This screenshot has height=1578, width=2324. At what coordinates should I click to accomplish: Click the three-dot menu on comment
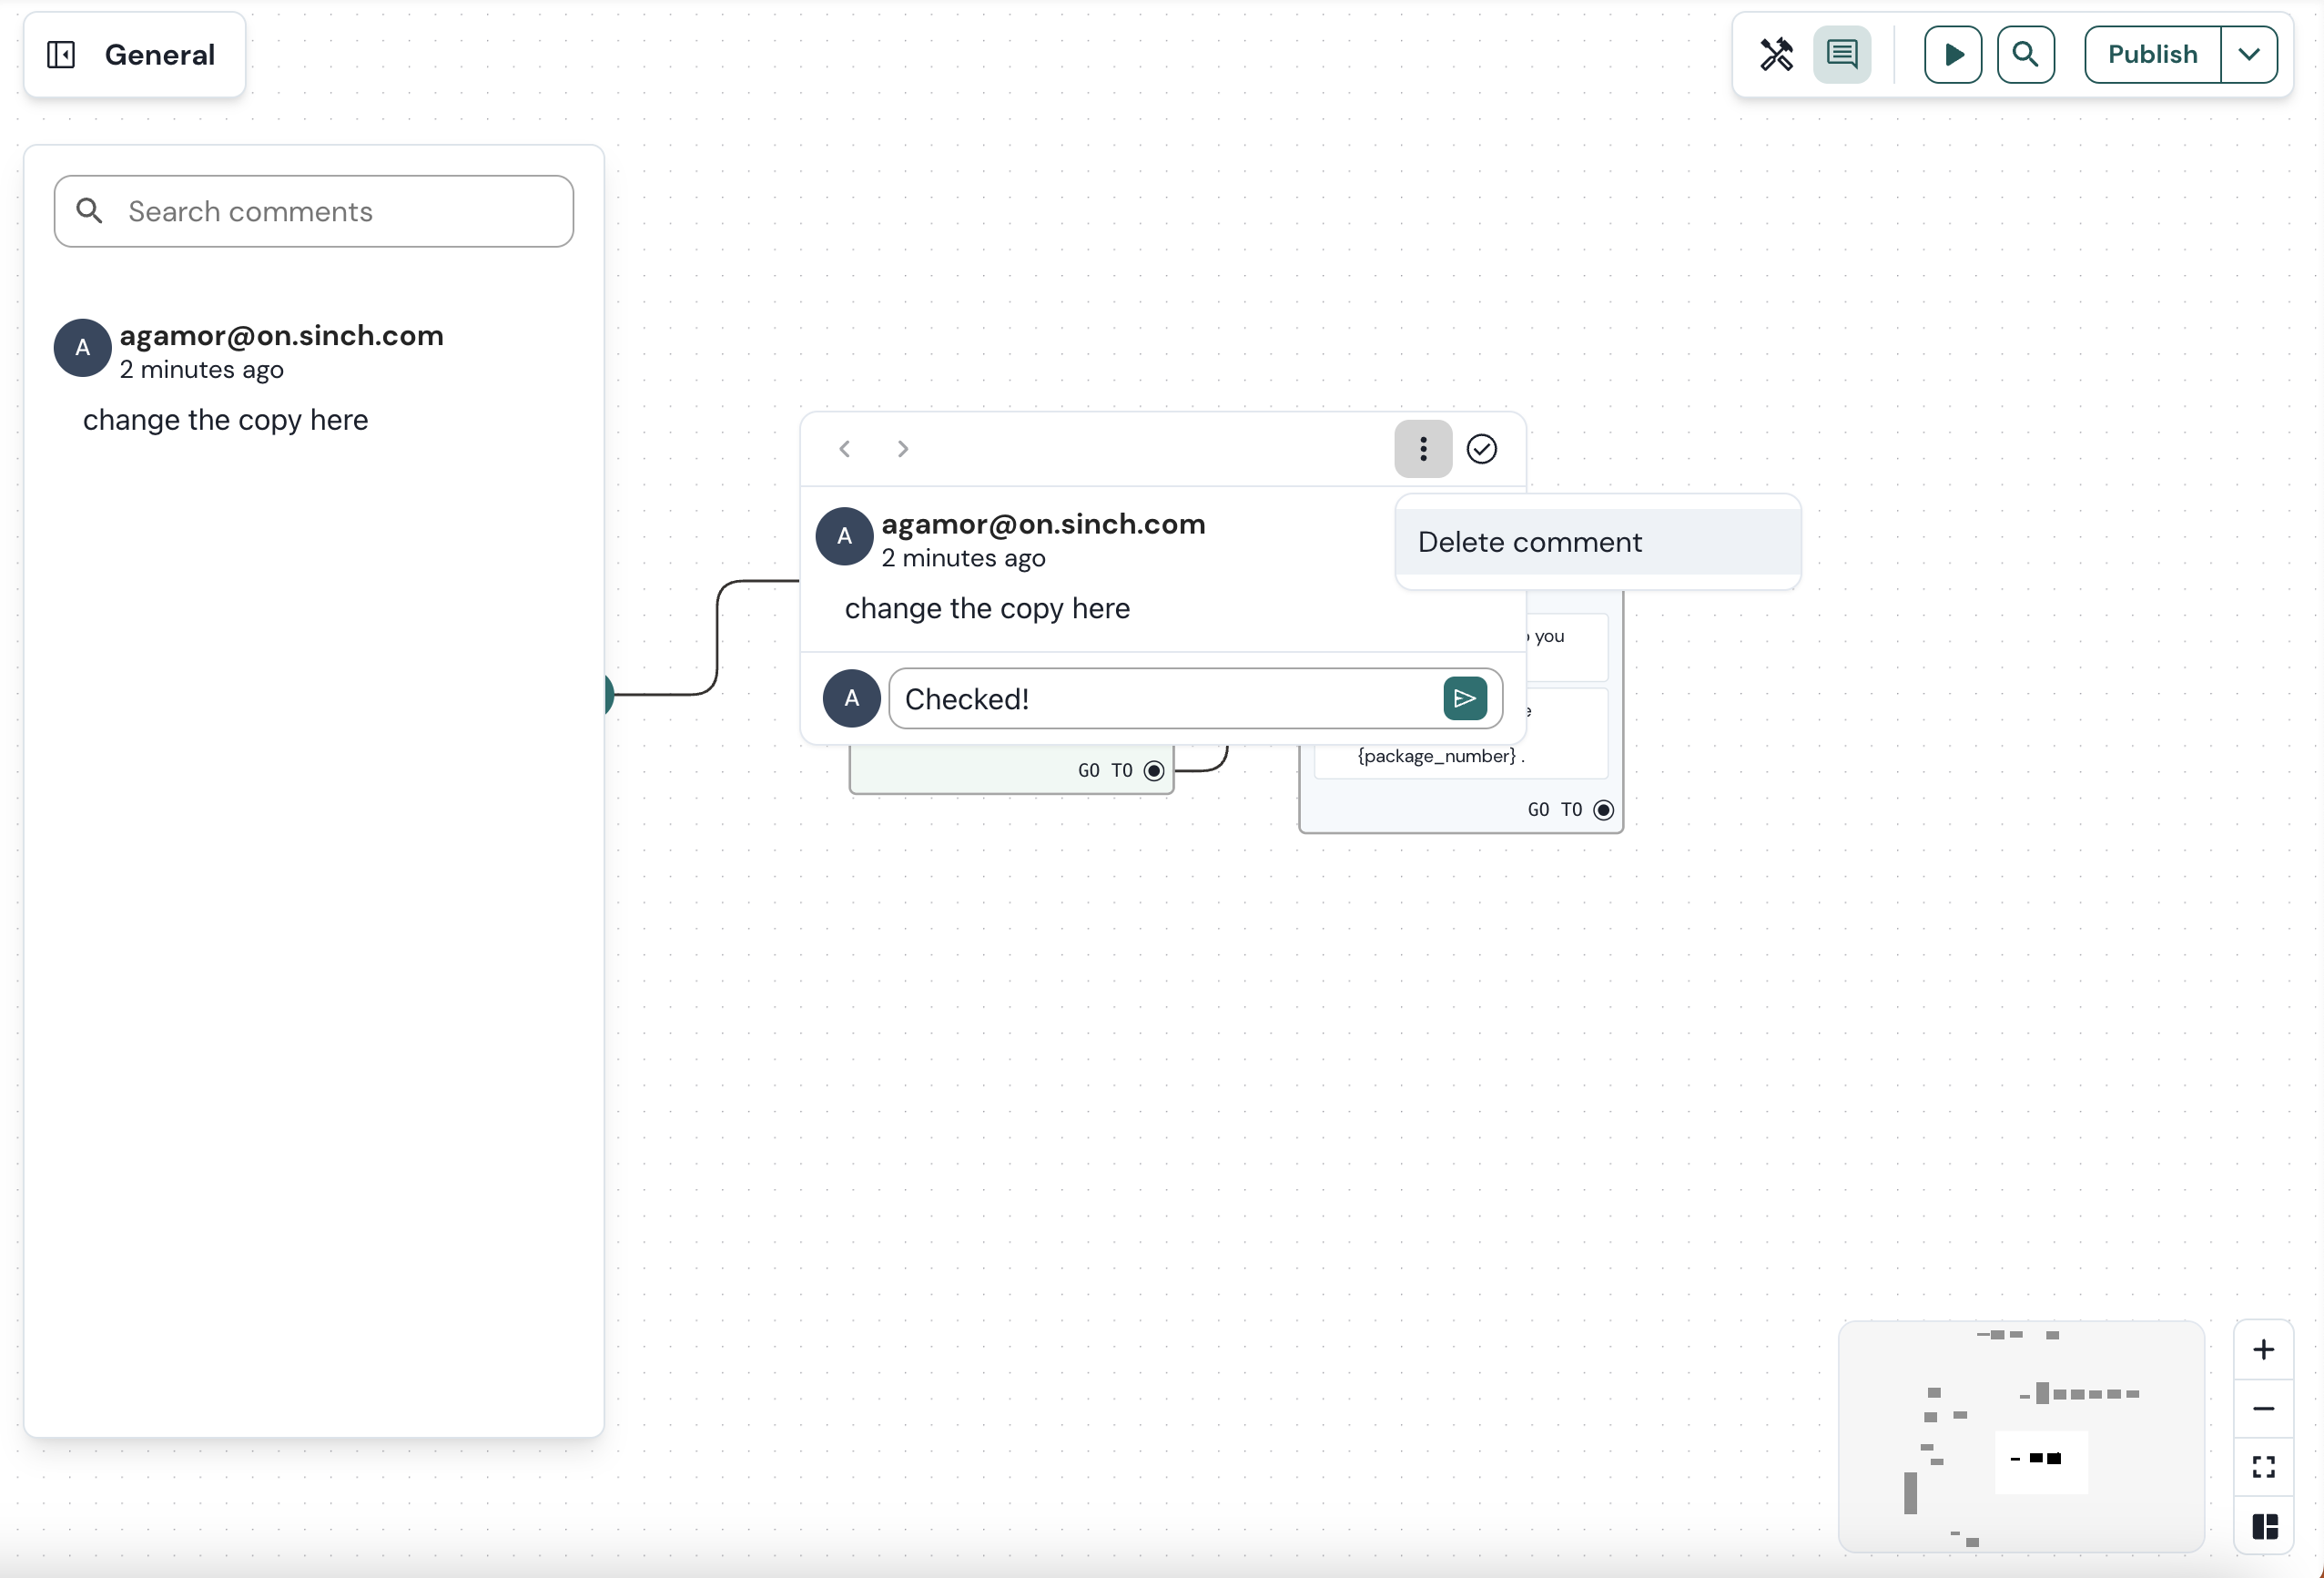[x=1423, y=445]
